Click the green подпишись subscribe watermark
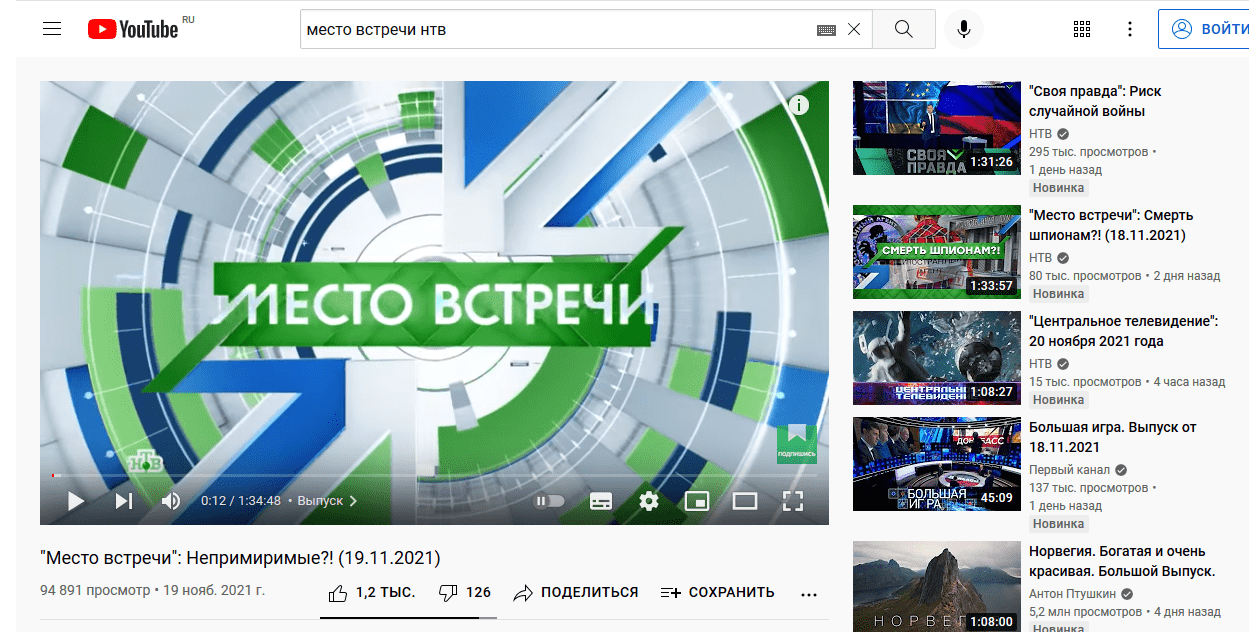Screen dimensions: 1249x632 [x=797, y=444]
